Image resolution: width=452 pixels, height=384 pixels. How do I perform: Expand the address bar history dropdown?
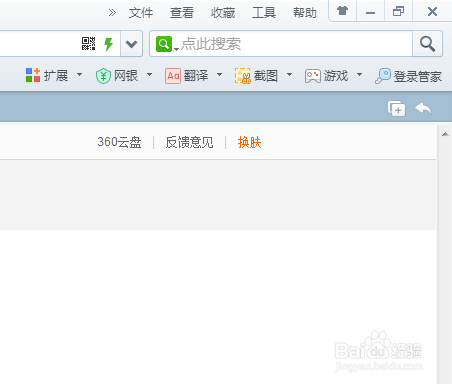click(x=132, y=44)
